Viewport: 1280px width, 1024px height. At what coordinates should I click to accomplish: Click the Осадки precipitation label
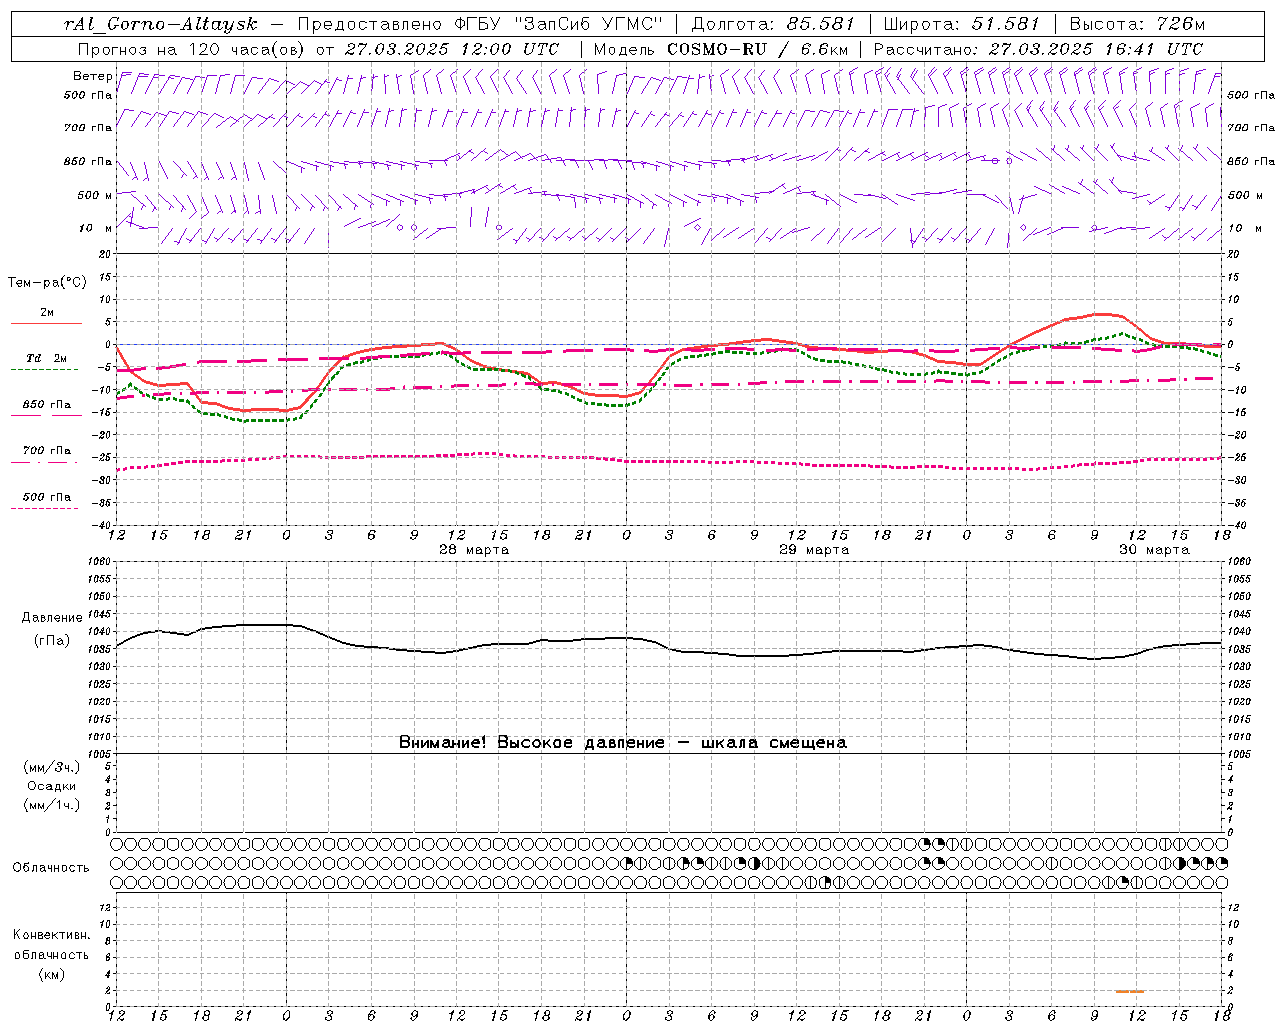tap(52, 786)
